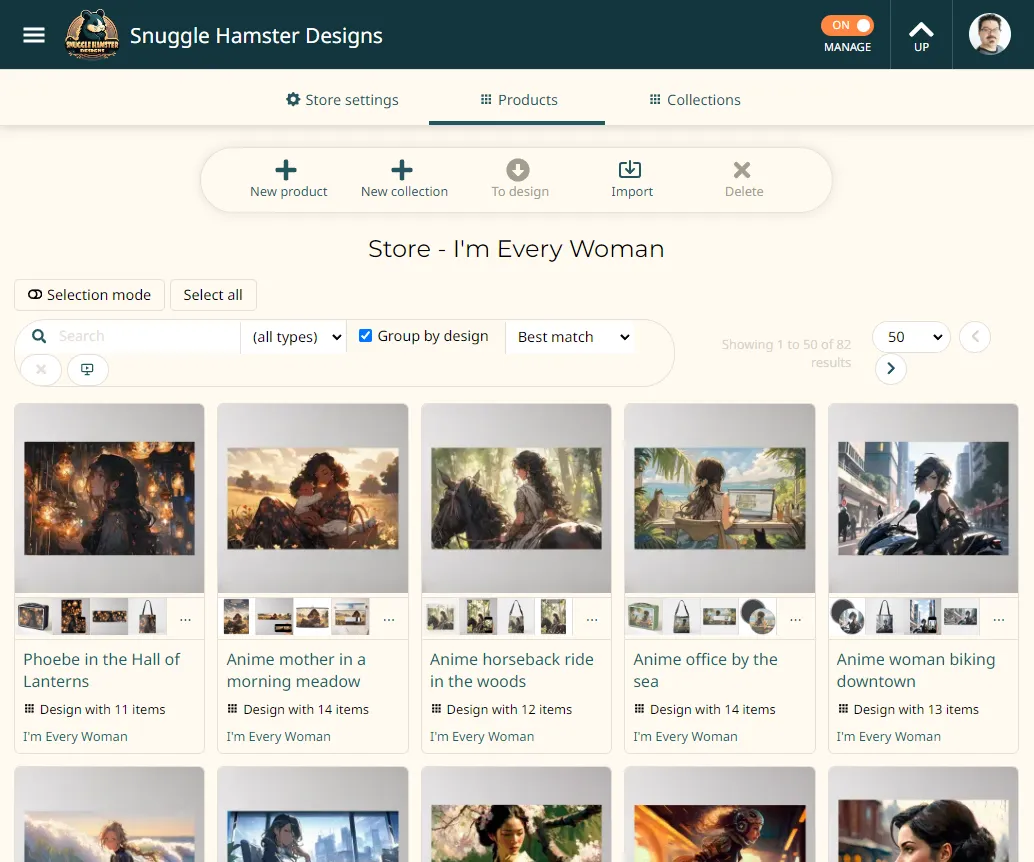This screenshot has width=1034, height=862.
Task: Click 'Showing 1 to 50 of 82 results'
Action: tap(786, 354)
